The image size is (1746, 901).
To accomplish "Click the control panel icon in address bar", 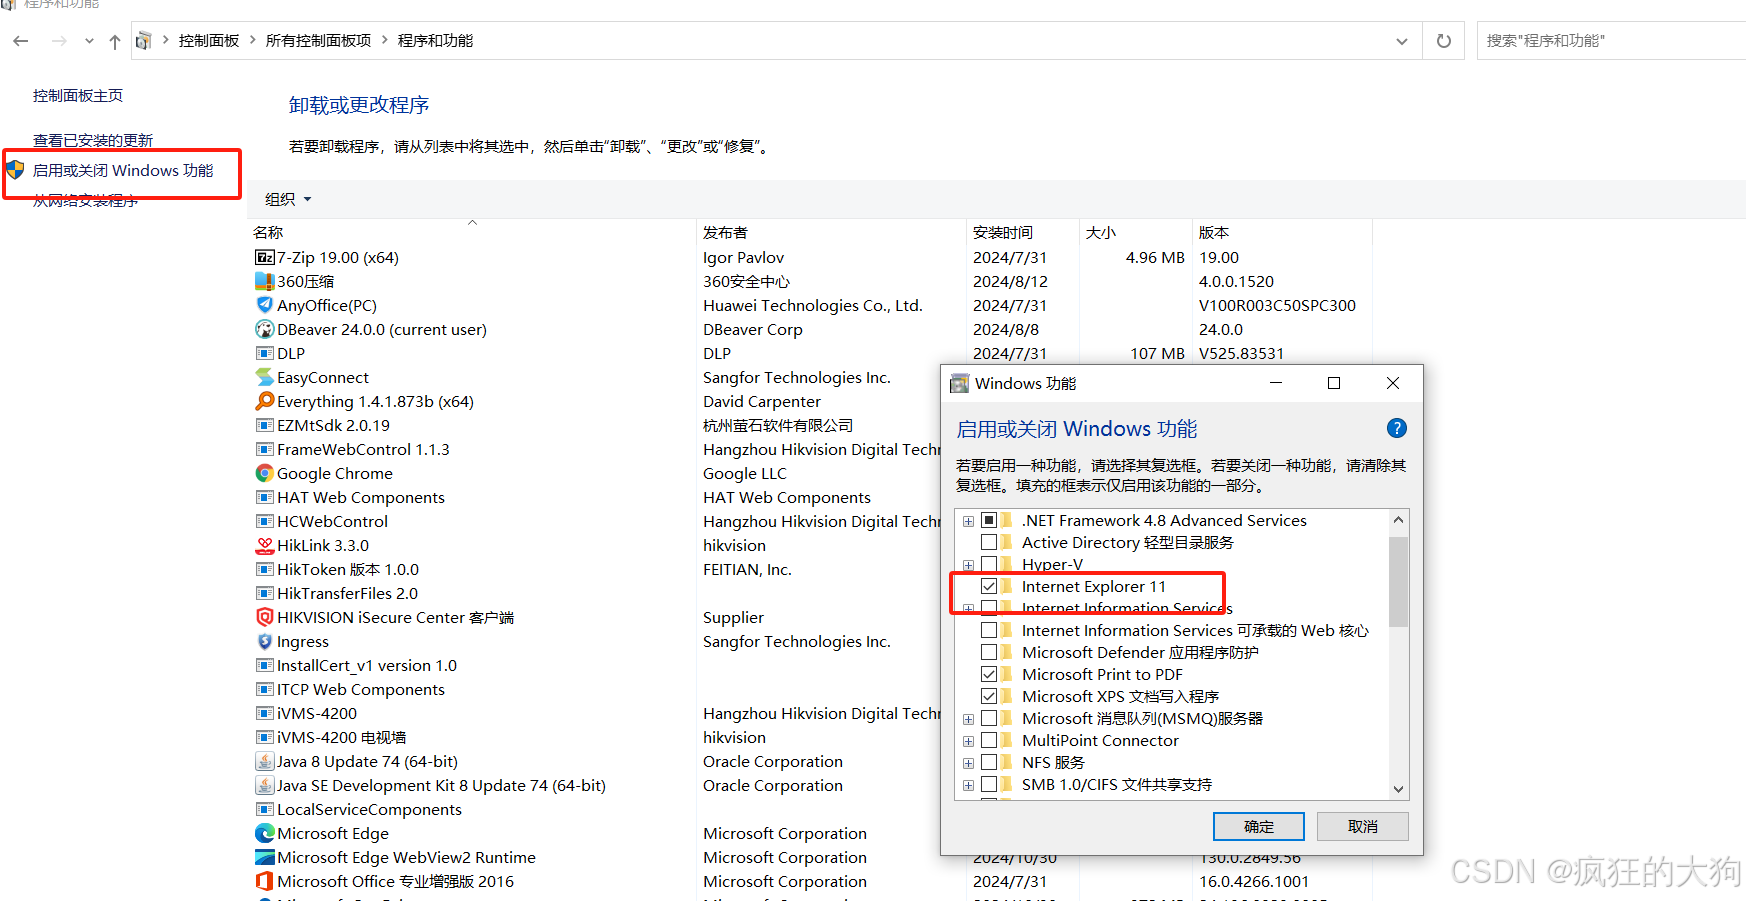I will pyautogui.click(x=144, y=41).
